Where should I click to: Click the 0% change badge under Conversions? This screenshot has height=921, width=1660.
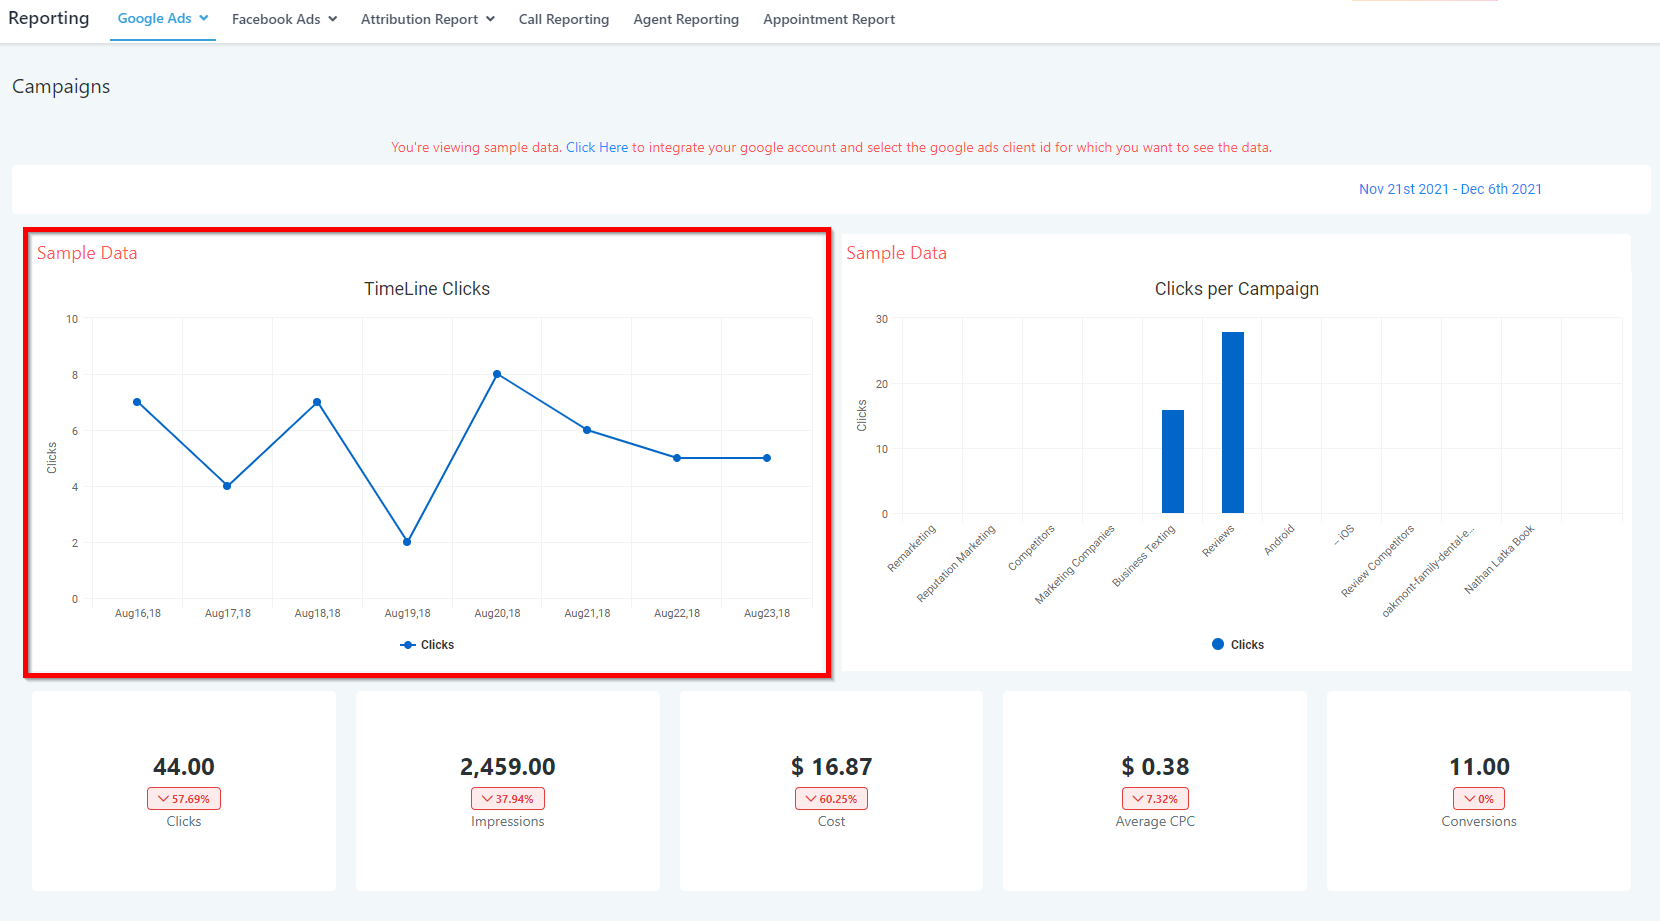1478,799
